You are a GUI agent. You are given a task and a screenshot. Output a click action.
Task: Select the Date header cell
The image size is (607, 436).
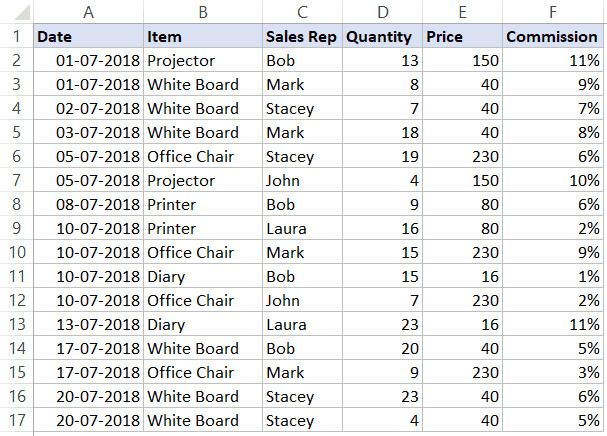(x=88, y=37)
